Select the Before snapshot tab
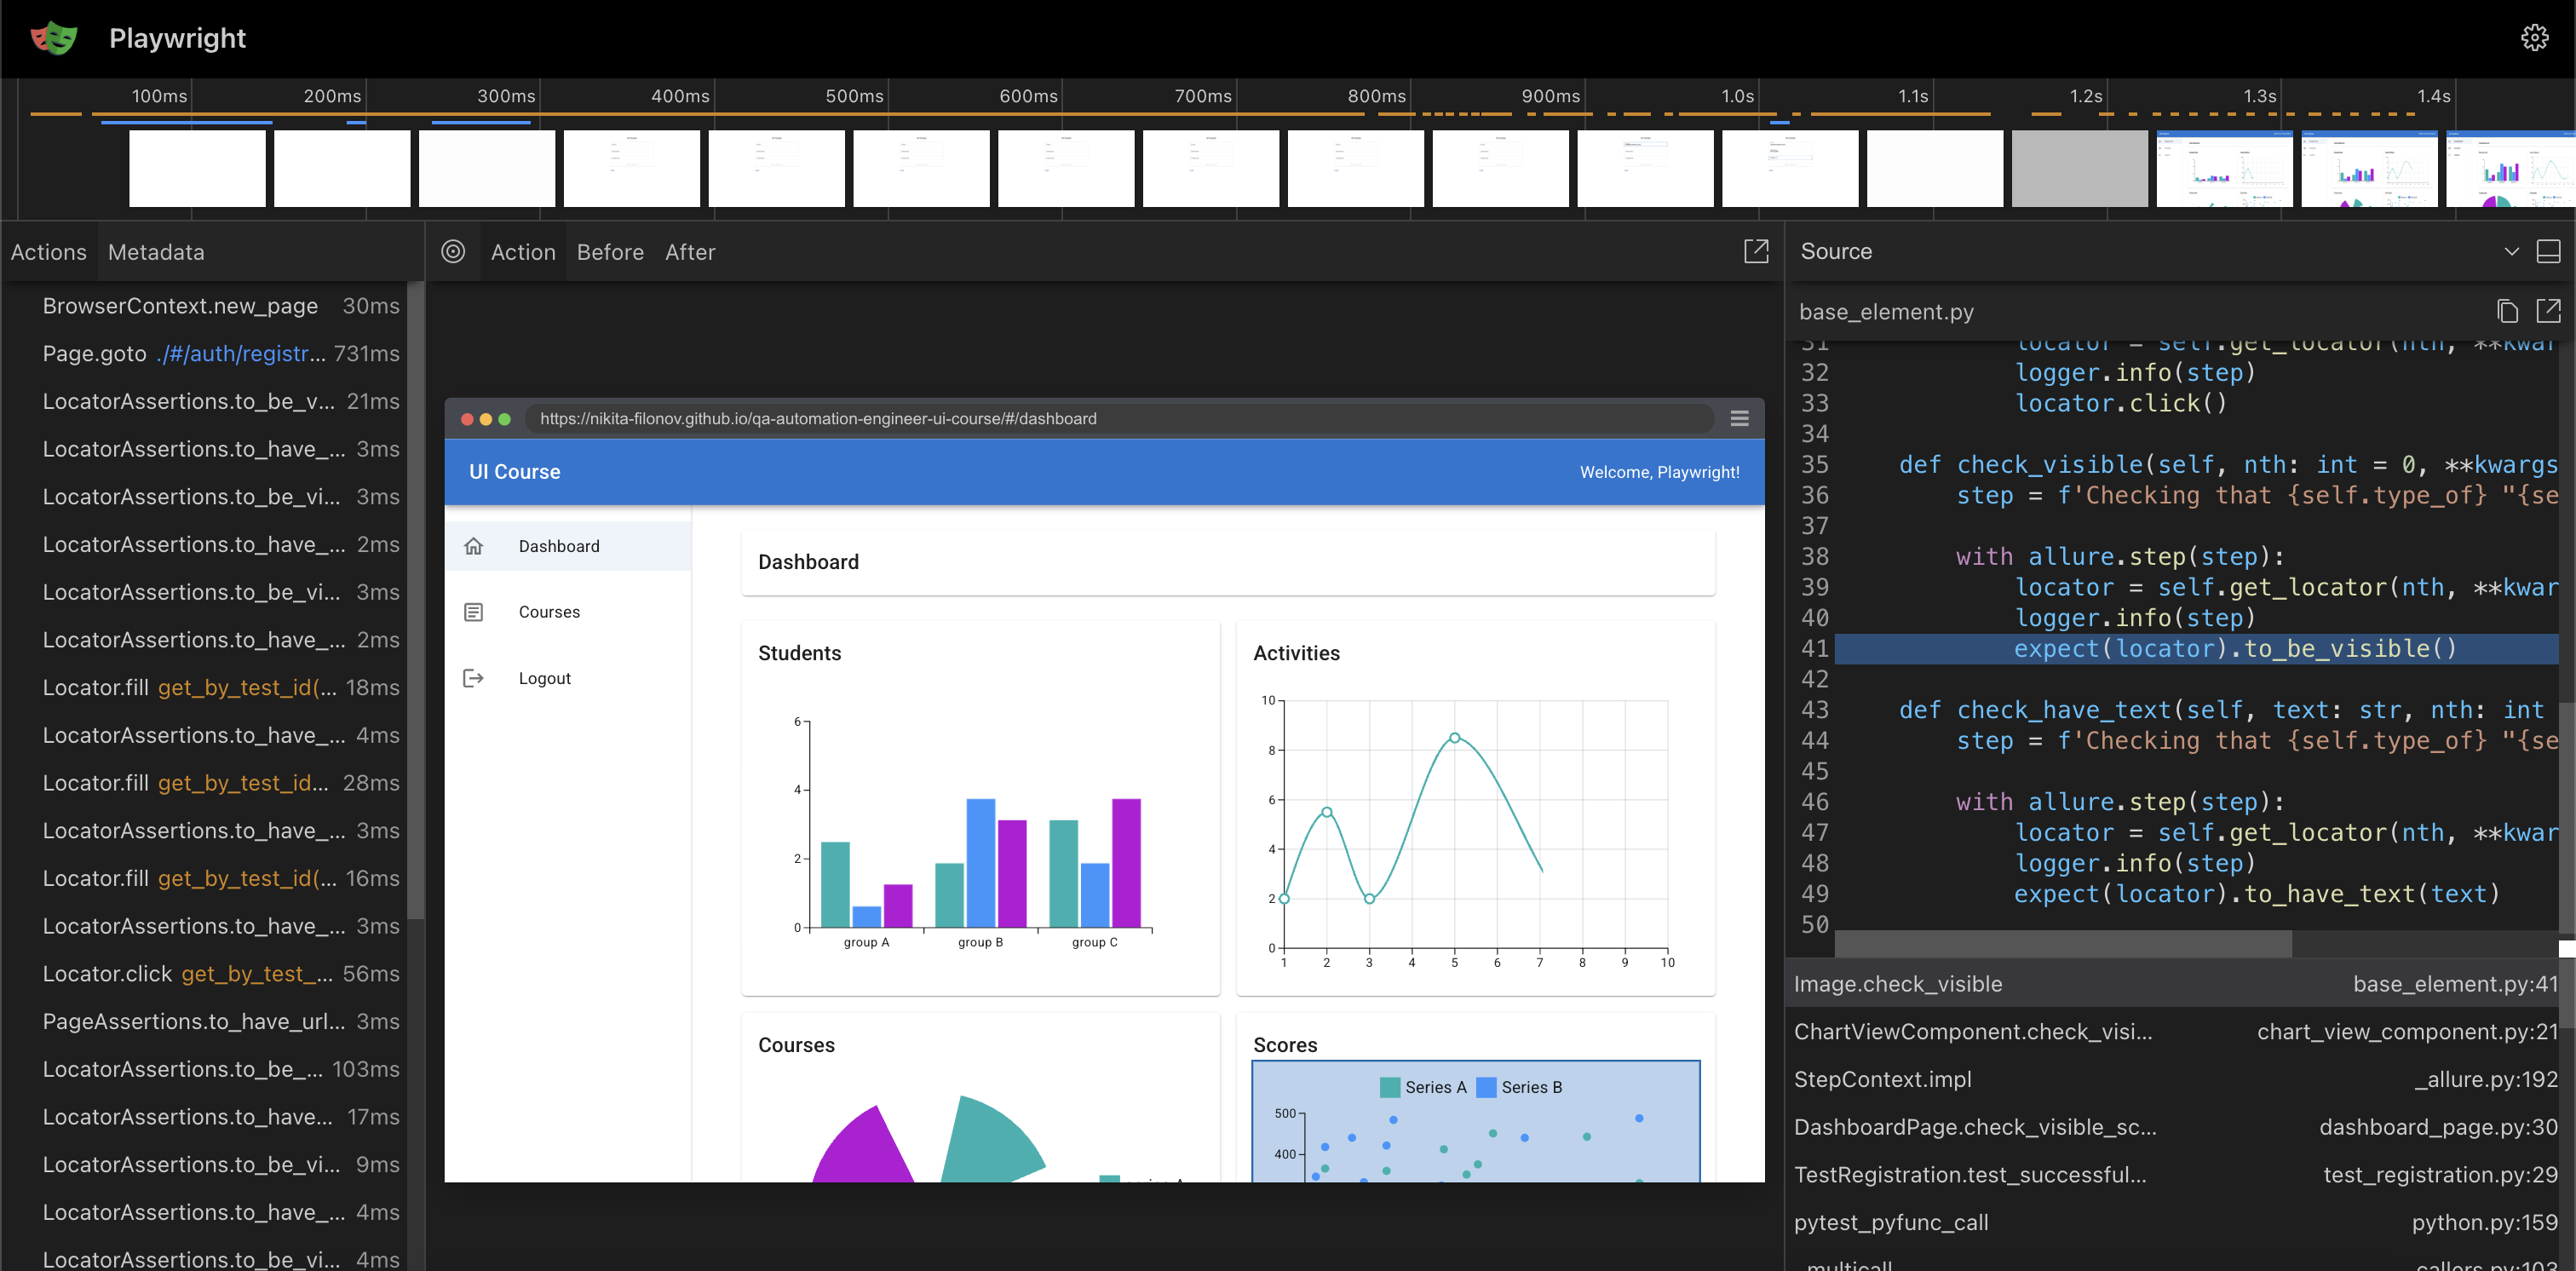Screen dimensions: 2576x1271 610,252
